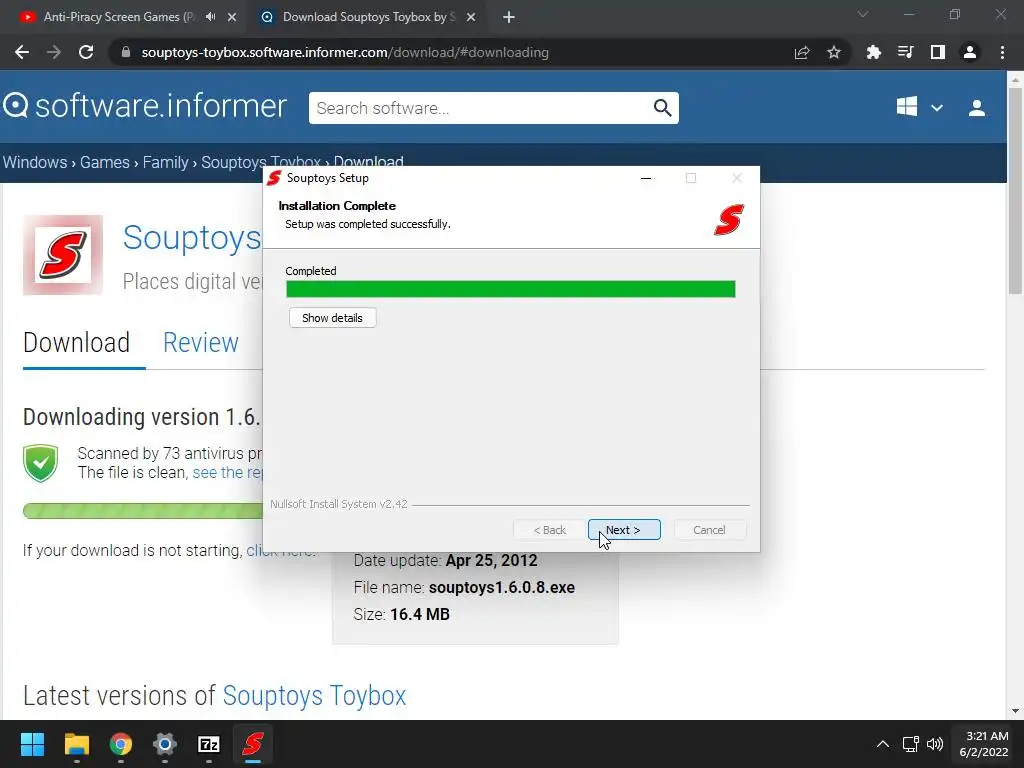Open Chrome extensions puzzle icon
Screen dimensions: 1024x768
(x=873, y=52)
